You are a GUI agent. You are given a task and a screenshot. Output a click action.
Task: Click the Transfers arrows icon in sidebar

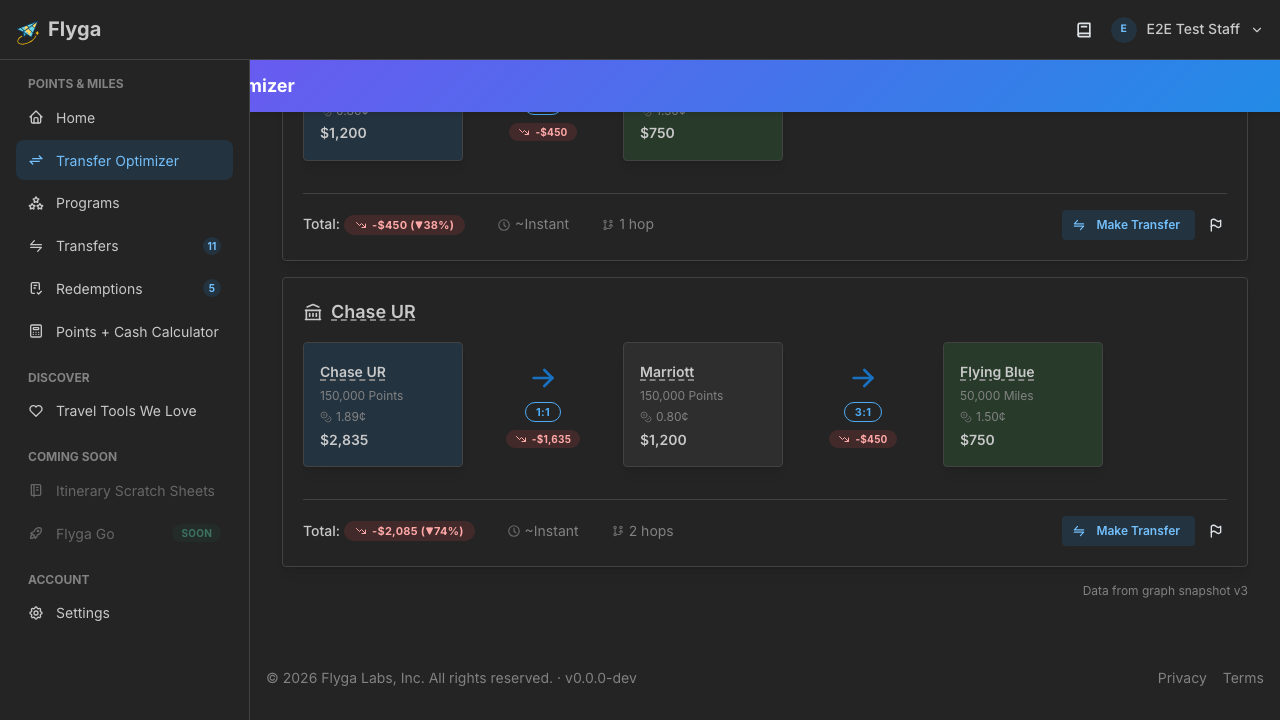coord(36,246)
